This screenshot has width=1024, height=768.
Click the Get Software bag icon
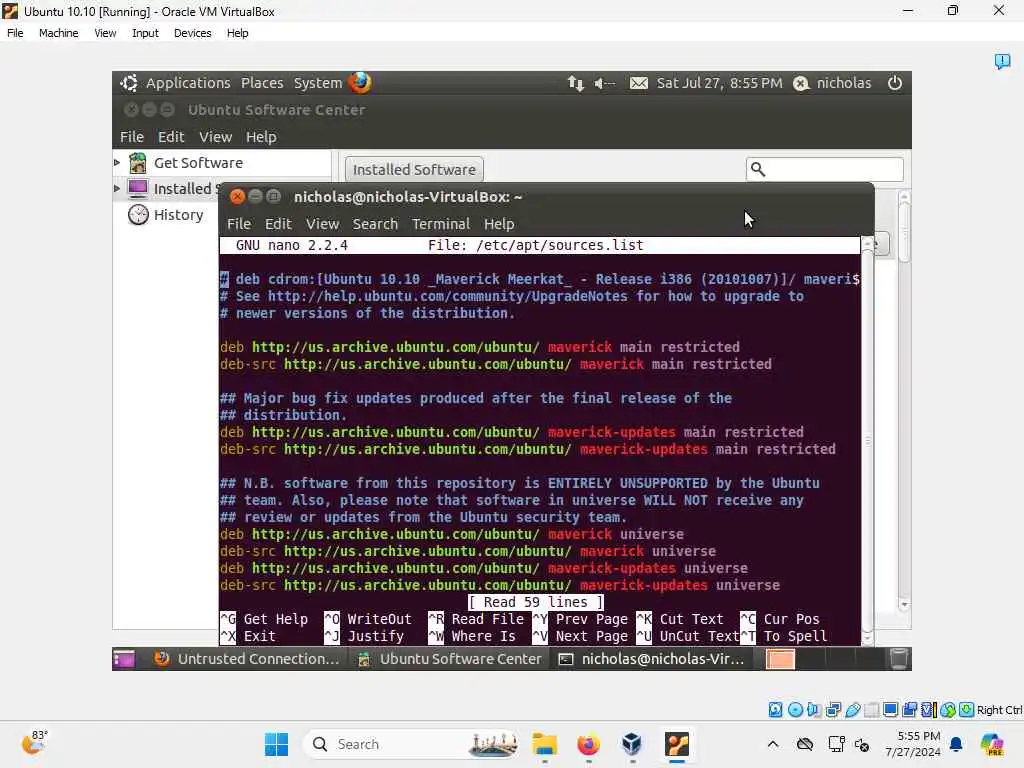138,163
